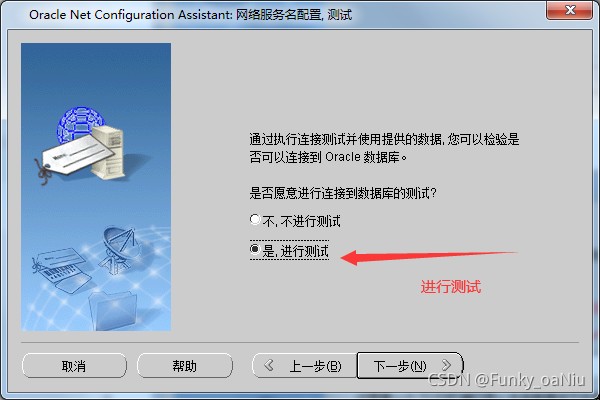Click the white name tag icon with string
This screenshot has height=400, width=600.
pos(73,159)
